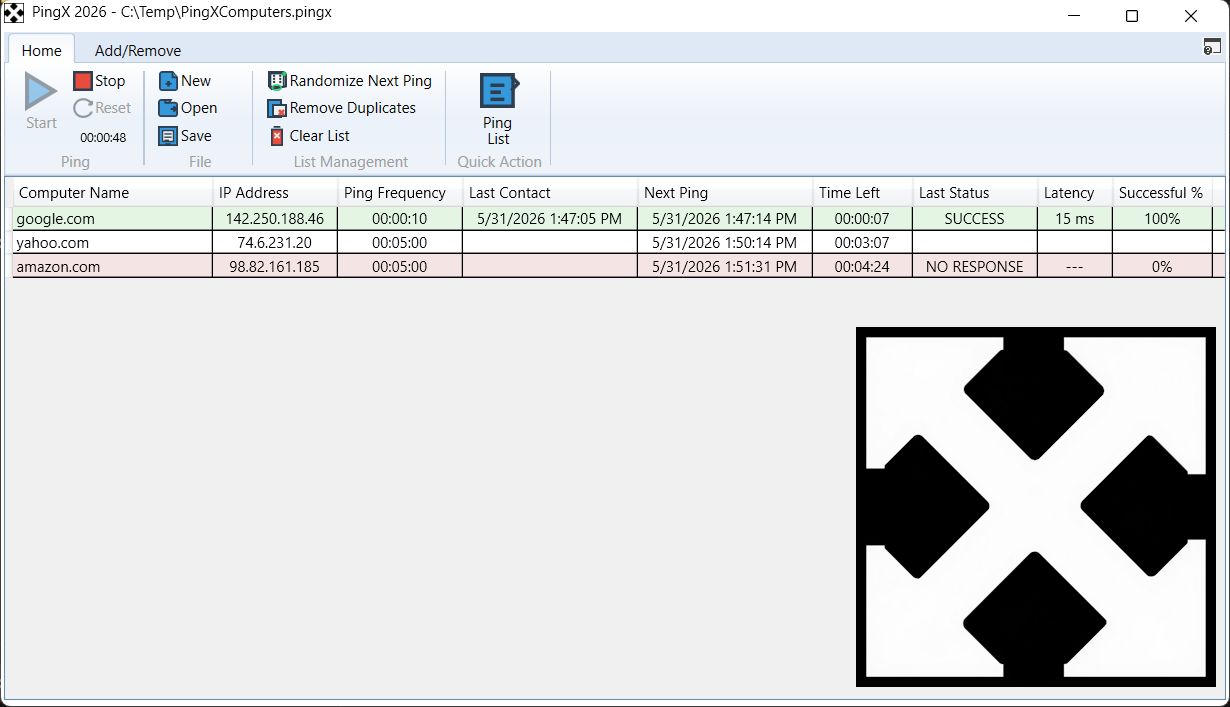Select the yahoo.com row
1230x707 pixels.
pos(618,242)
